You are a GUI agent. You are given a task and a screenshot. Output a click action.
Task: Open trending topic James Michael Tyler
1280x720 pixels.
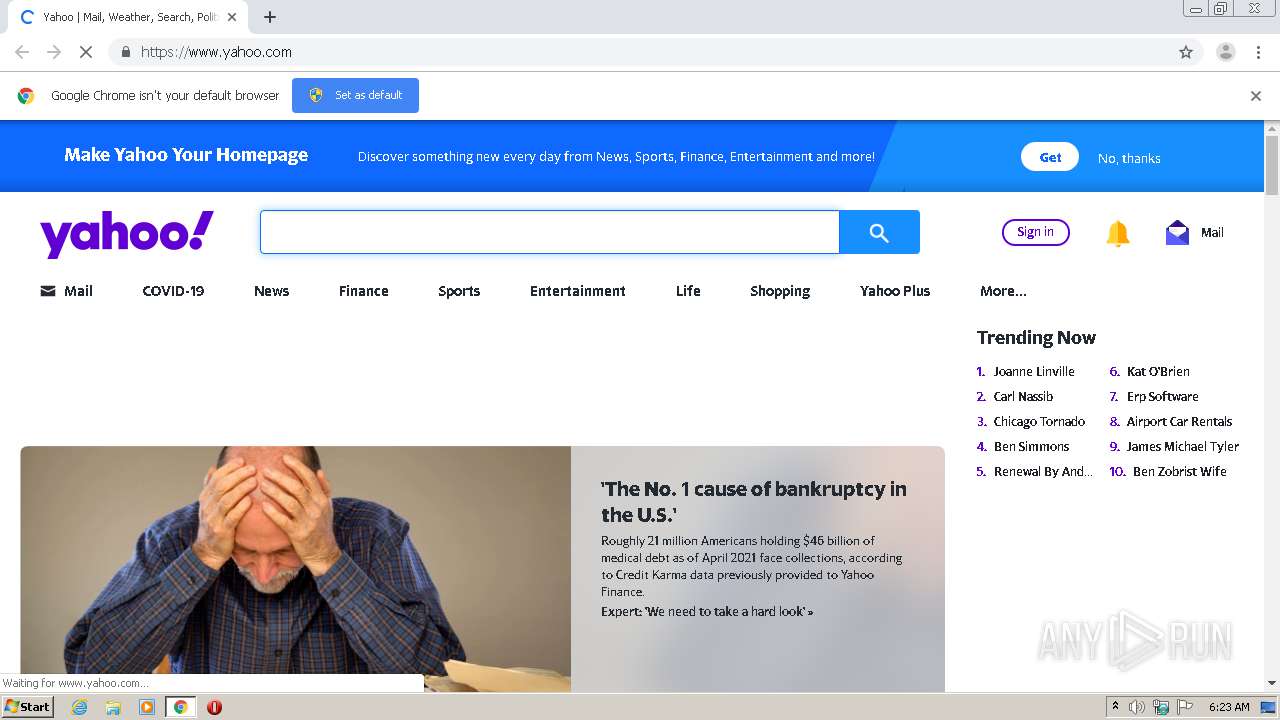pos(1182,446)
